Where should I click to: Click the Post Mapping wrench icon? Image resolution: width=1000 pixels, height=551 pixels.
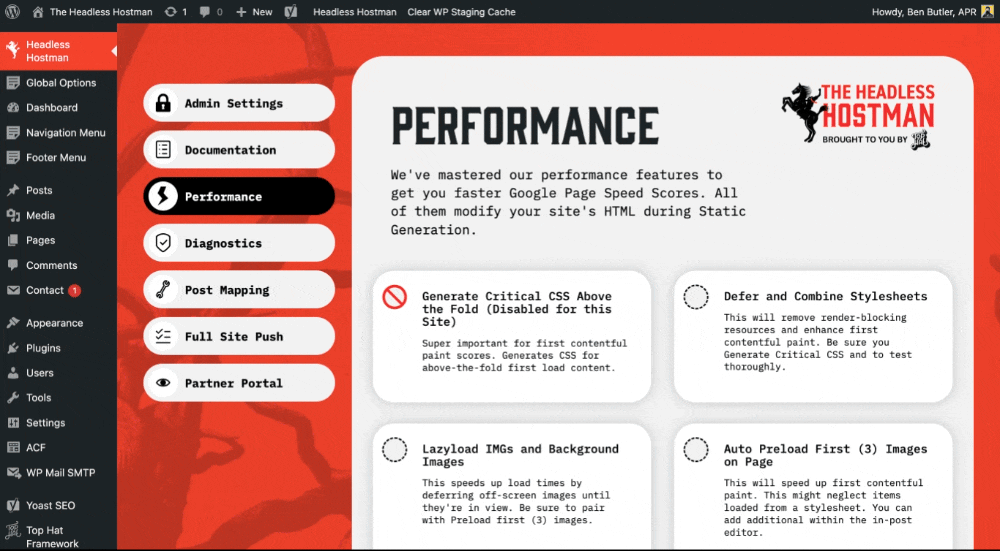[x=163, y=290]
